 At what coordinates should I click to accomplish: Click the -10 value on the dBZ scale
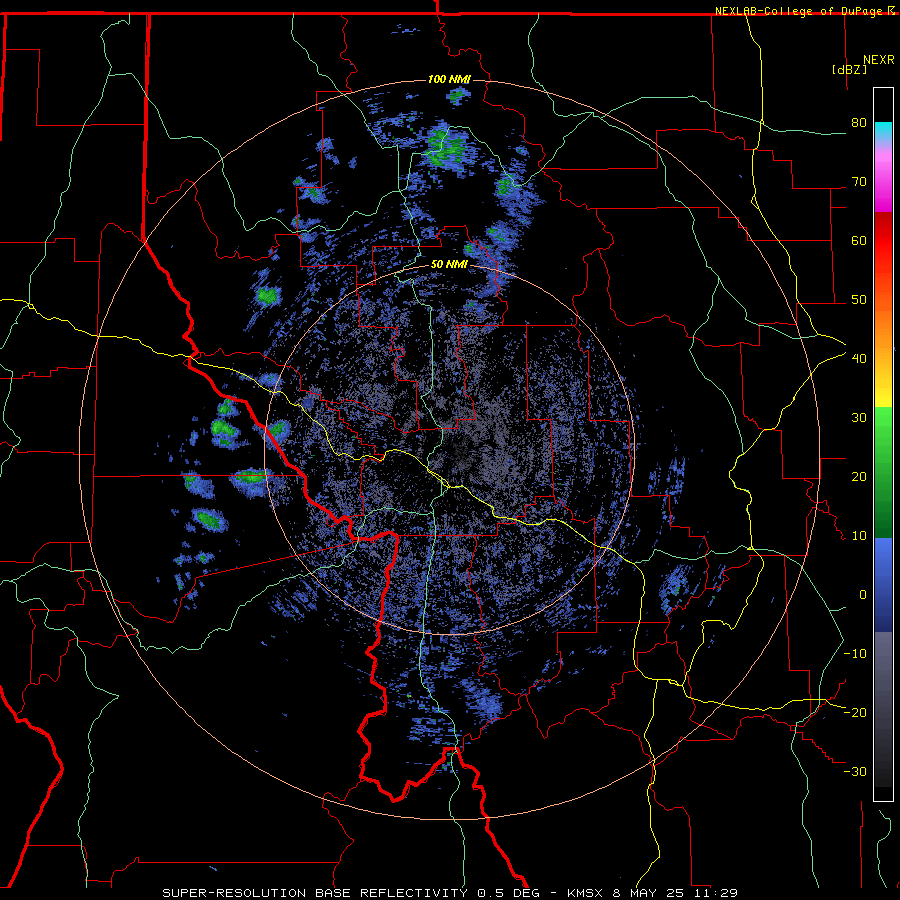855,654
